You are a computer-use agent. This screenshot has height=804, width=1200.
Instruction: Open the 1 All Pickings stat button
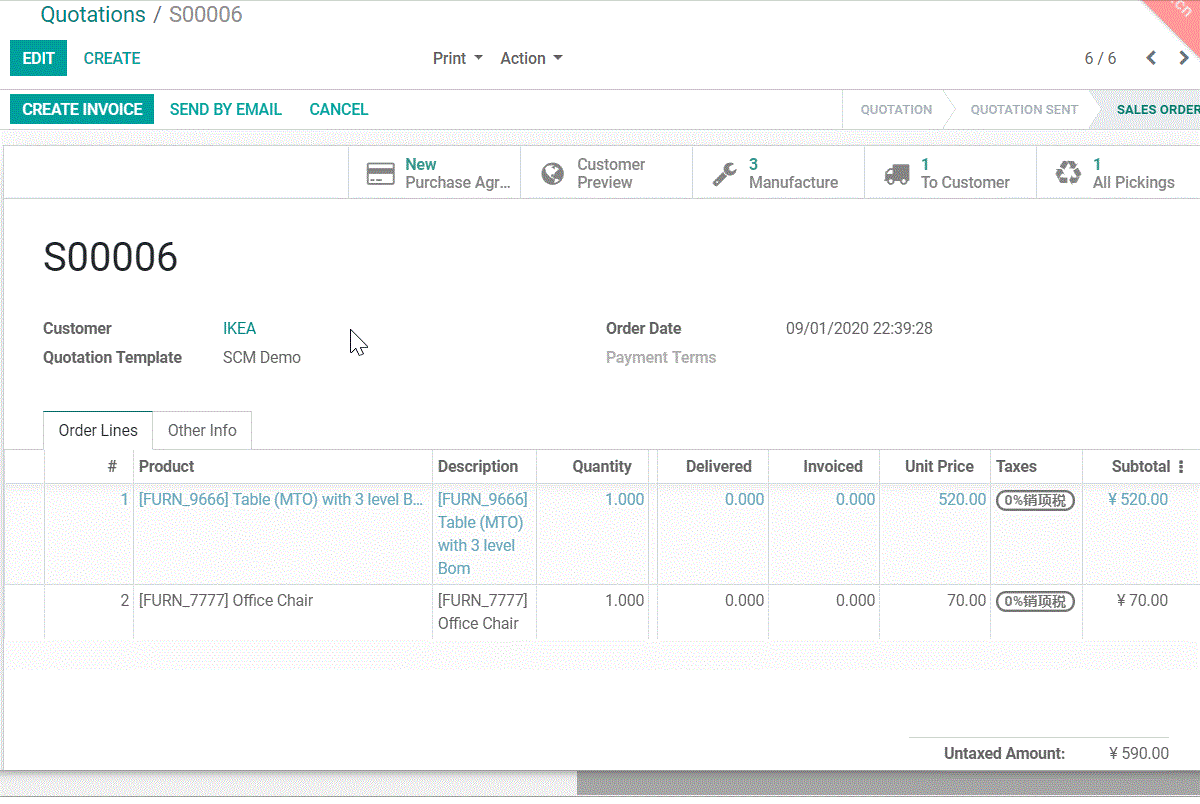point(1118,173)
